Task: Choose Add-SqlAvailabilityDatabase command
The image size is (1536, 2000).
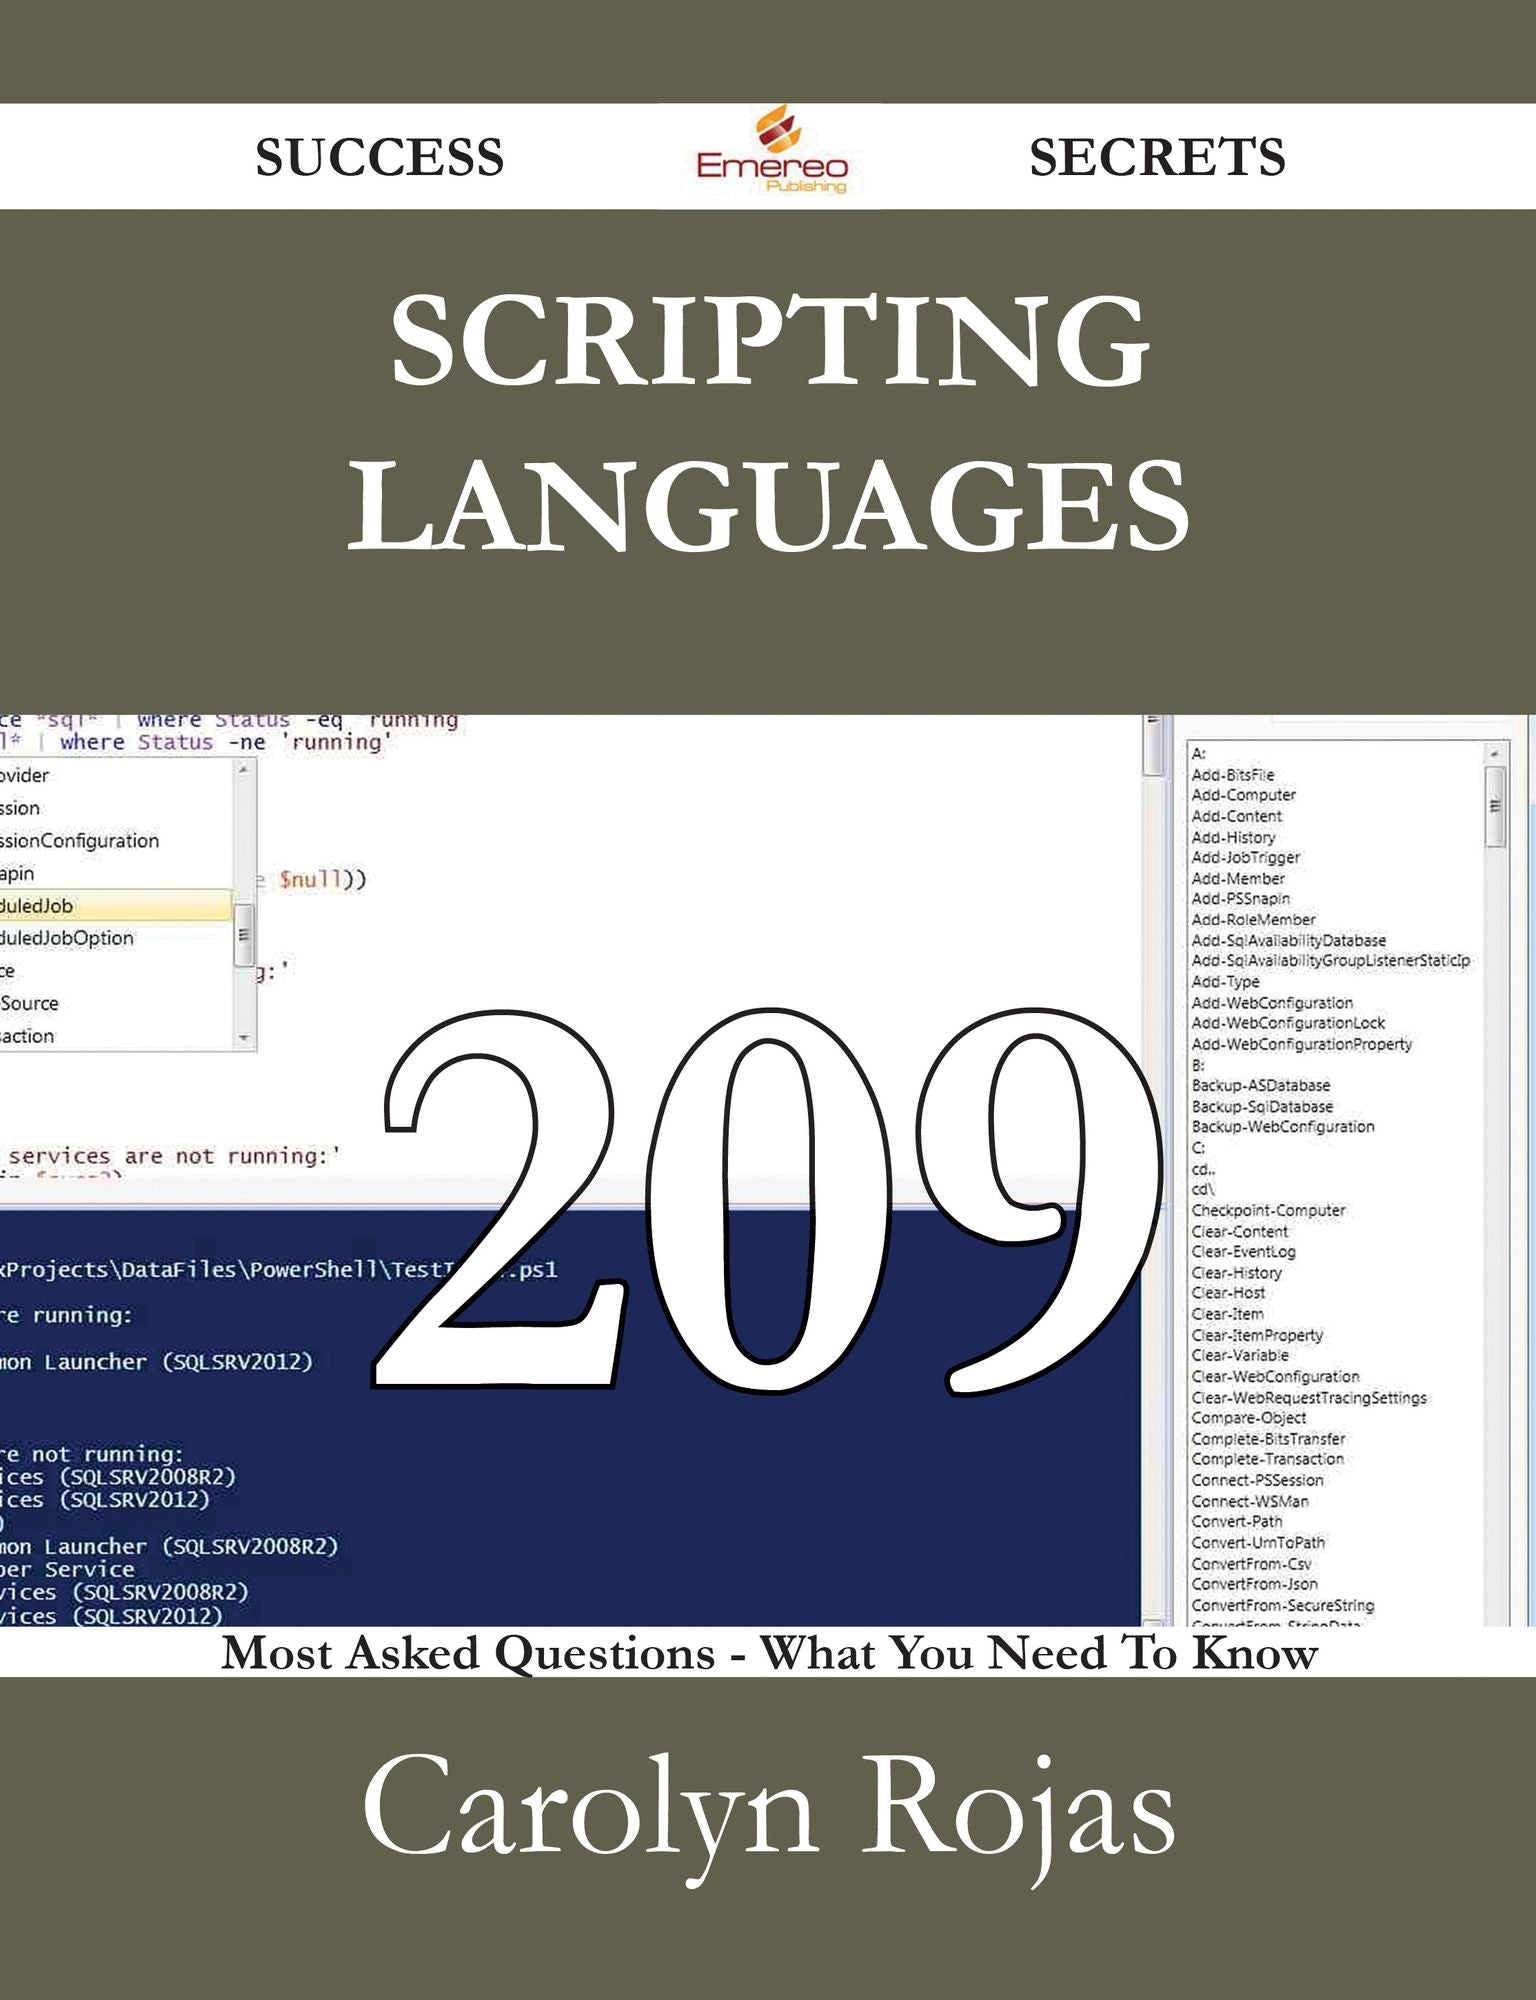Action: [1288, 940]
